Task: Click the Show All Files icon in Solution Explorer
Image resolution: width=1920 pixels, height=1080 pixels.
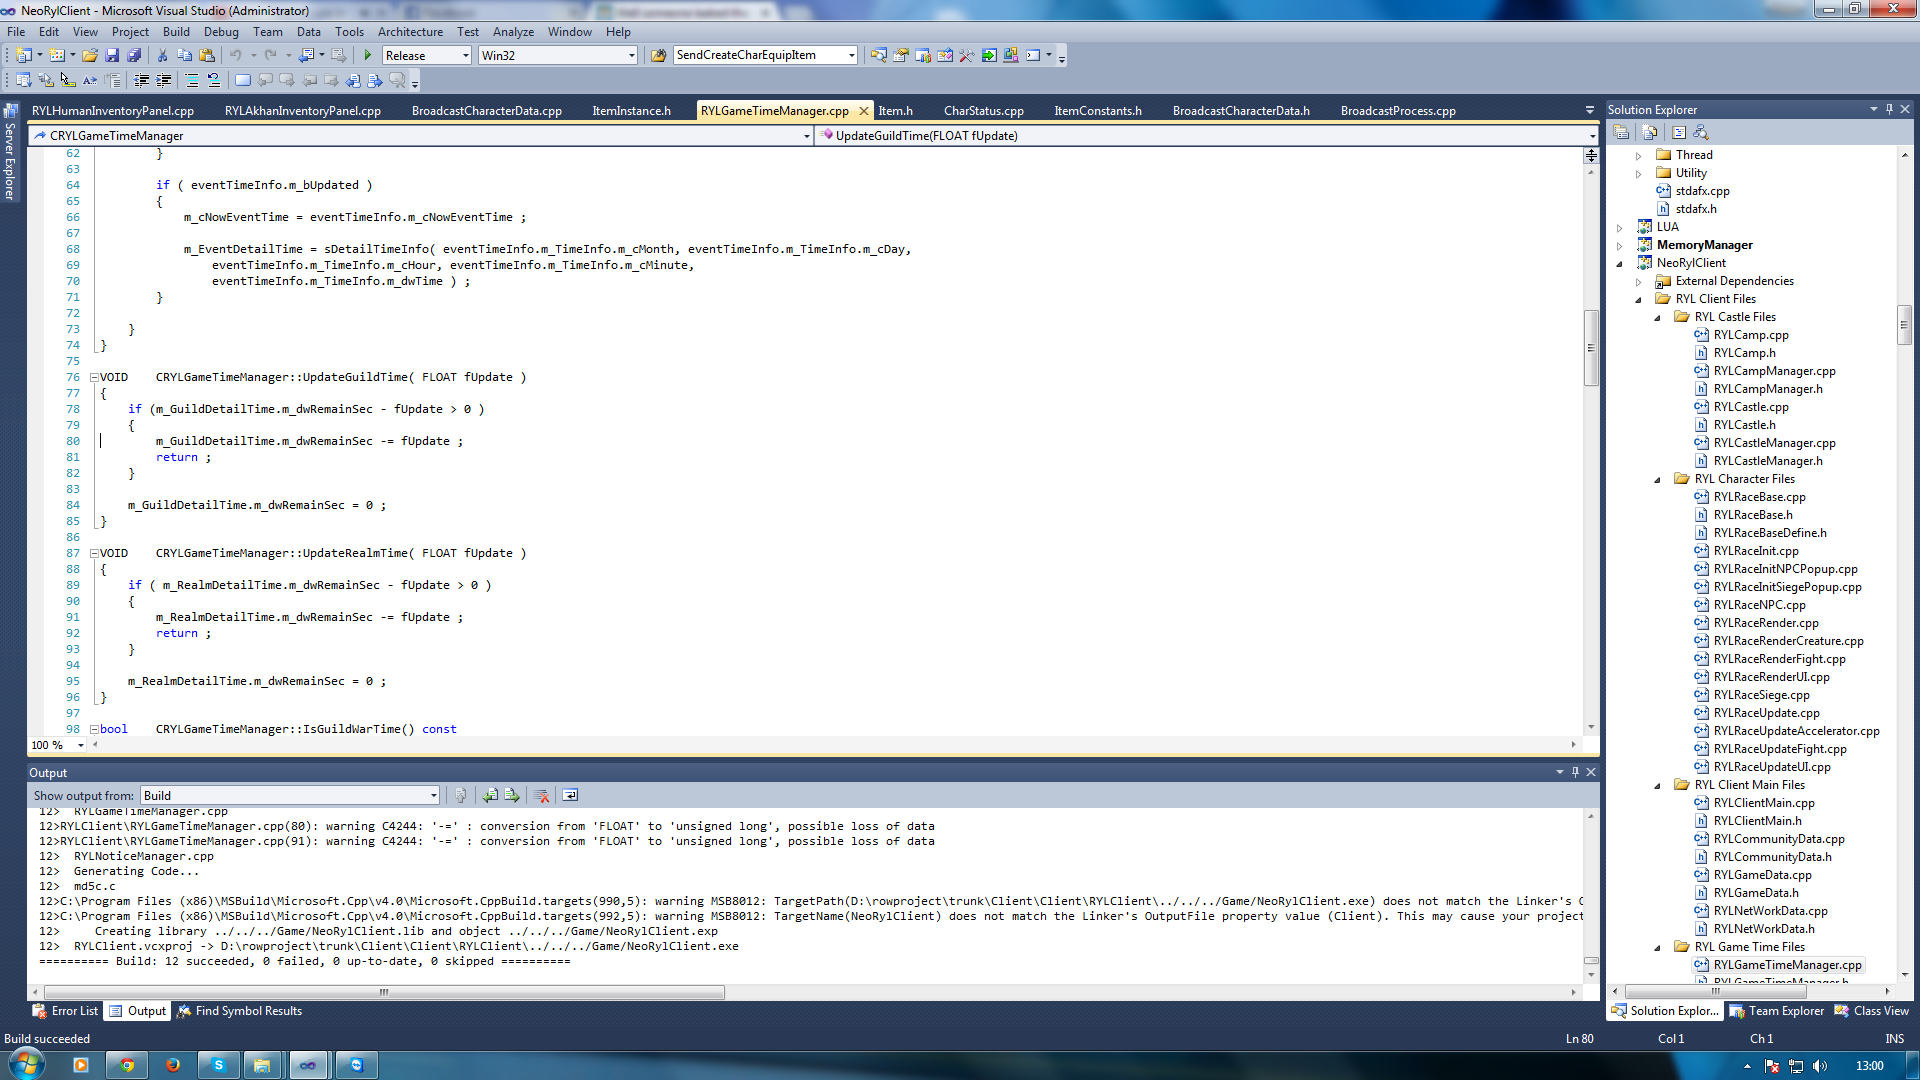Action: click(x=1650, y=132)
